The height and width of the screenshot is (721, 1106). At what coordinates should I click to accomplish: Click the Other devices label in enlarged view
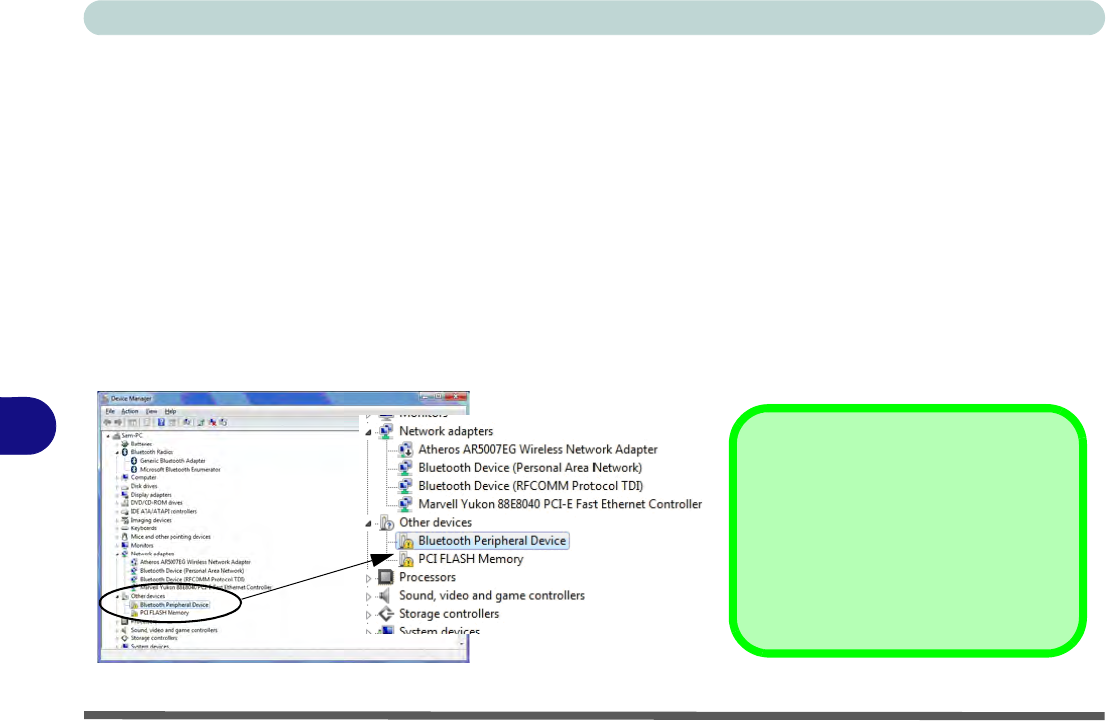click(435, 523)
